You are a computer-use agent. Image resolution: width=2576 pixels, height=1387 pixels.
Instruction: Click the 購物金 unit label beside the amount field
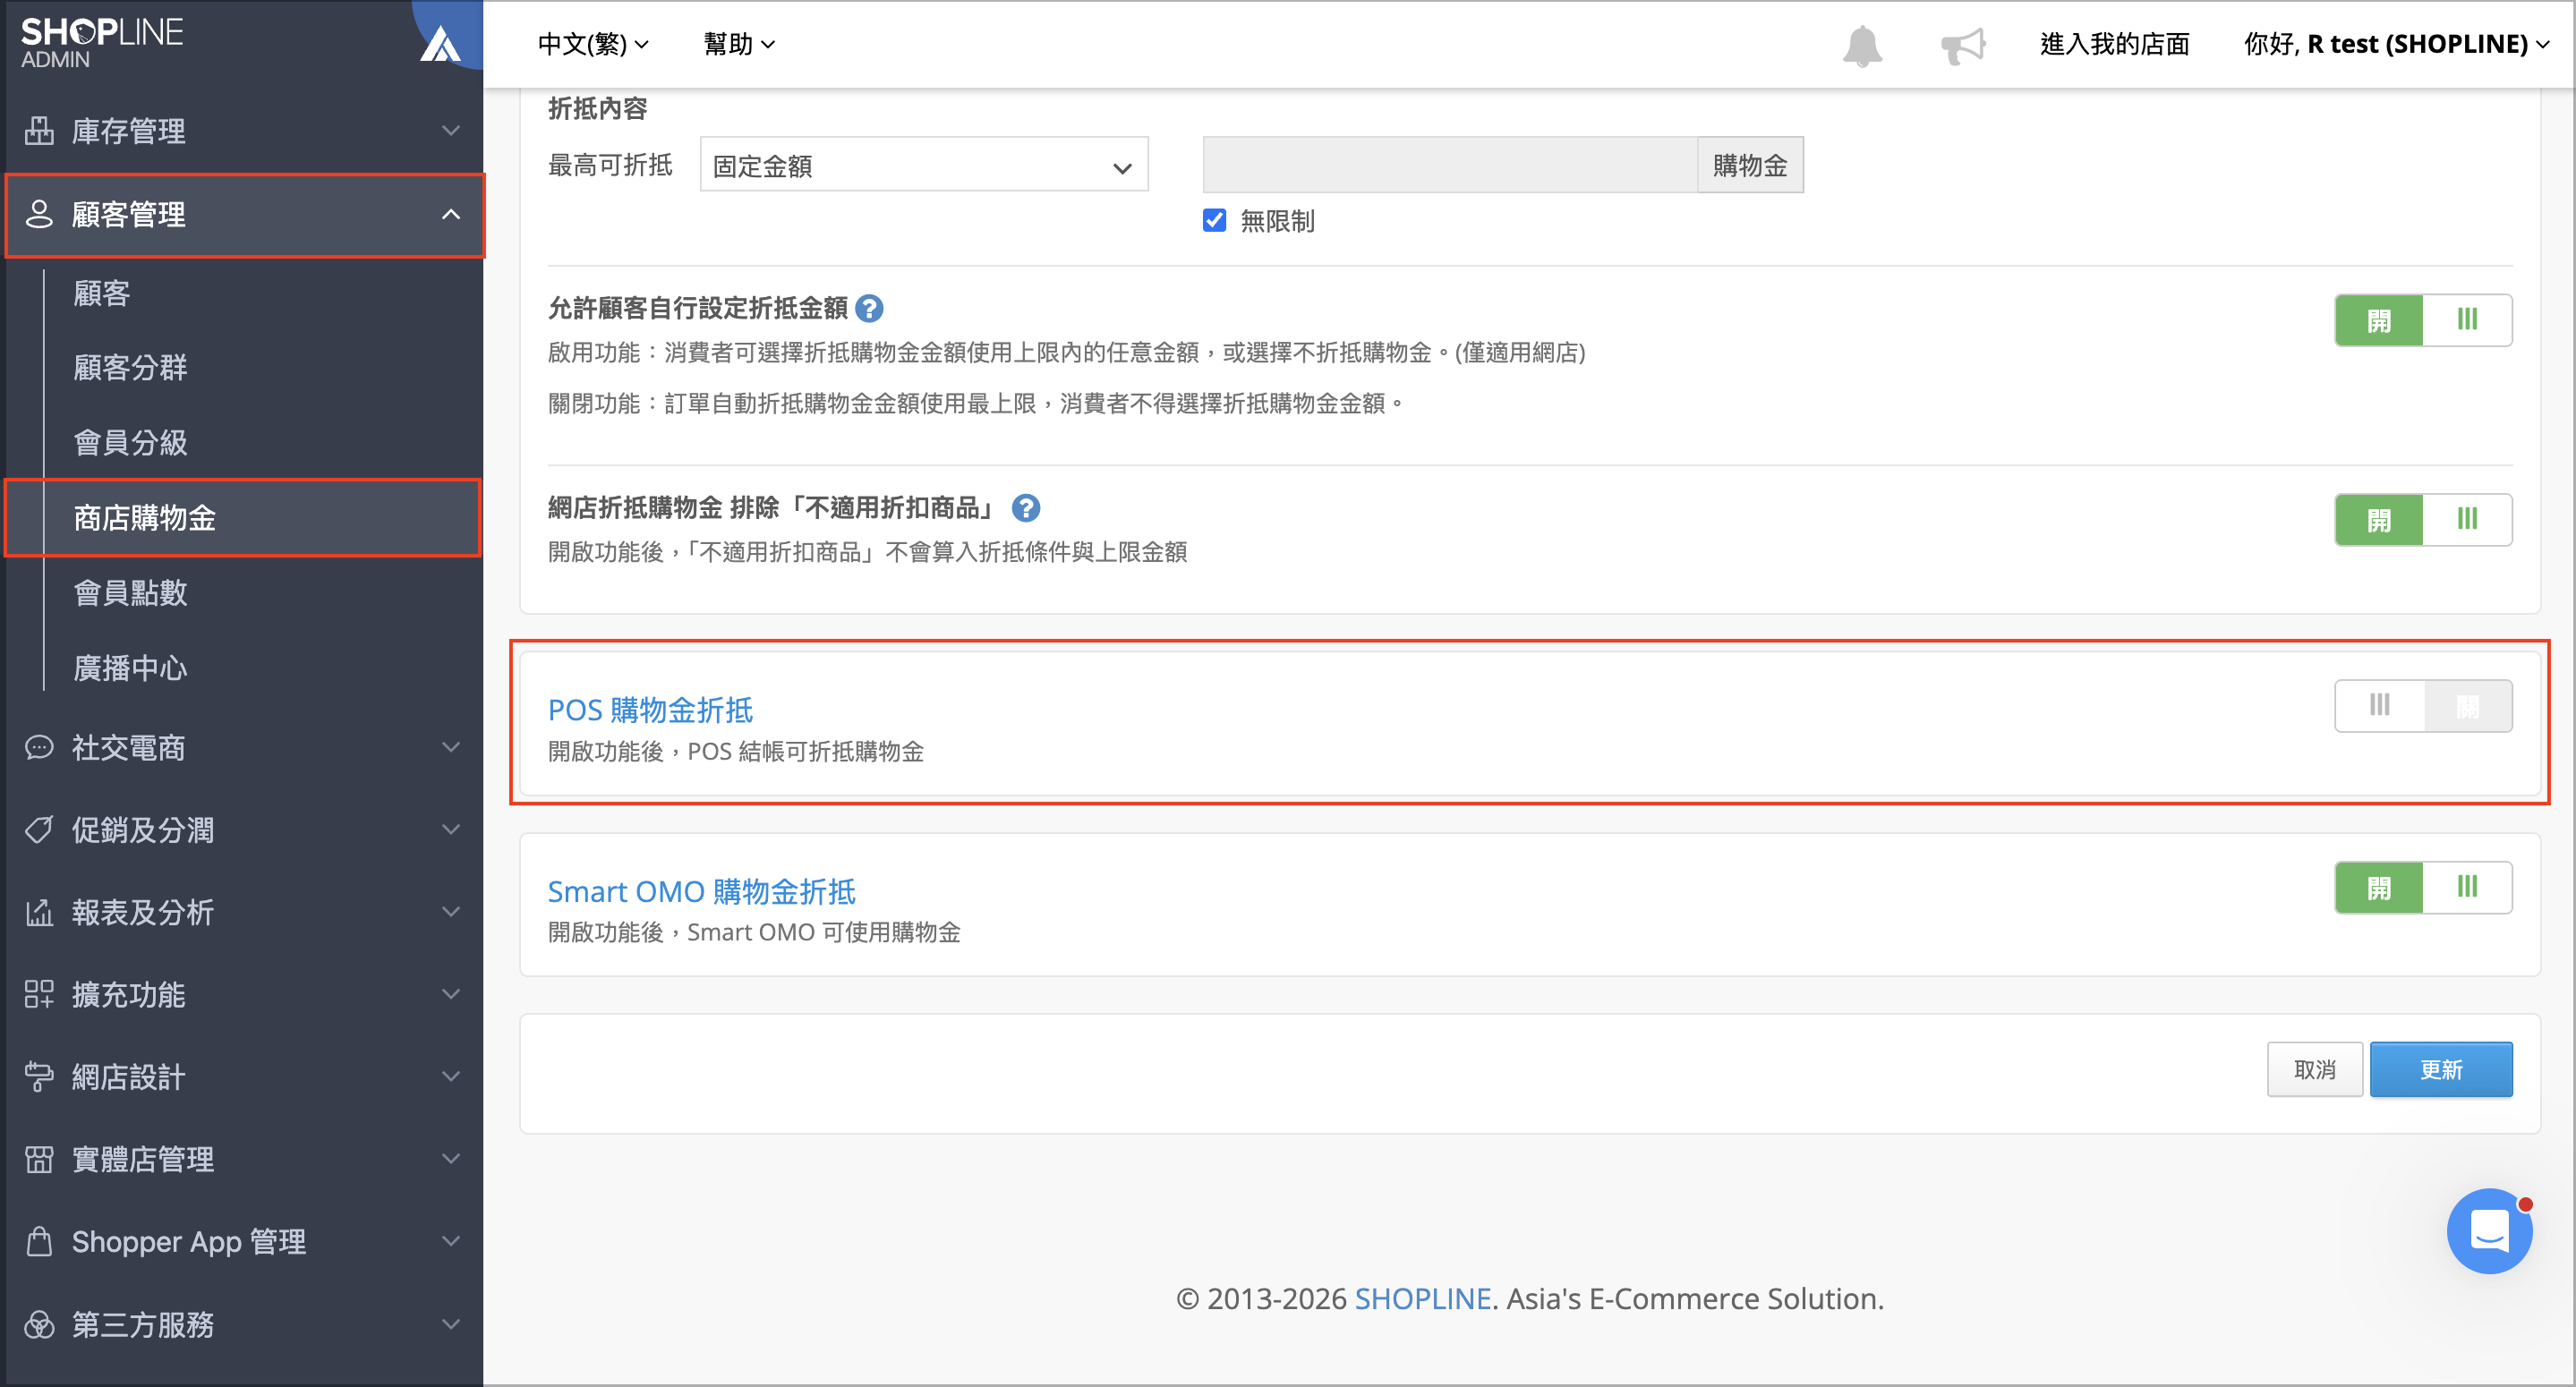click(1750, 165)
